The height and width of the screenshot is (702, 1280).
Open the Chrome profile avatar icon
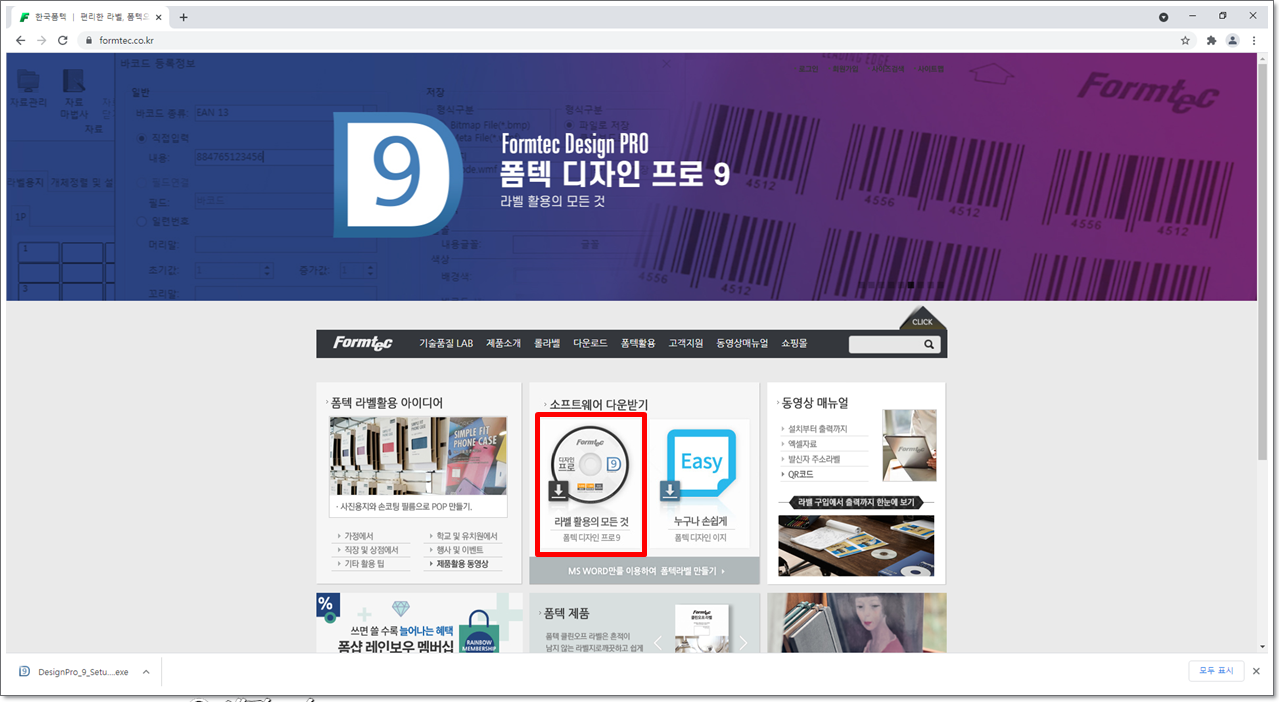pyautogui.click(x=1233, y=40)
